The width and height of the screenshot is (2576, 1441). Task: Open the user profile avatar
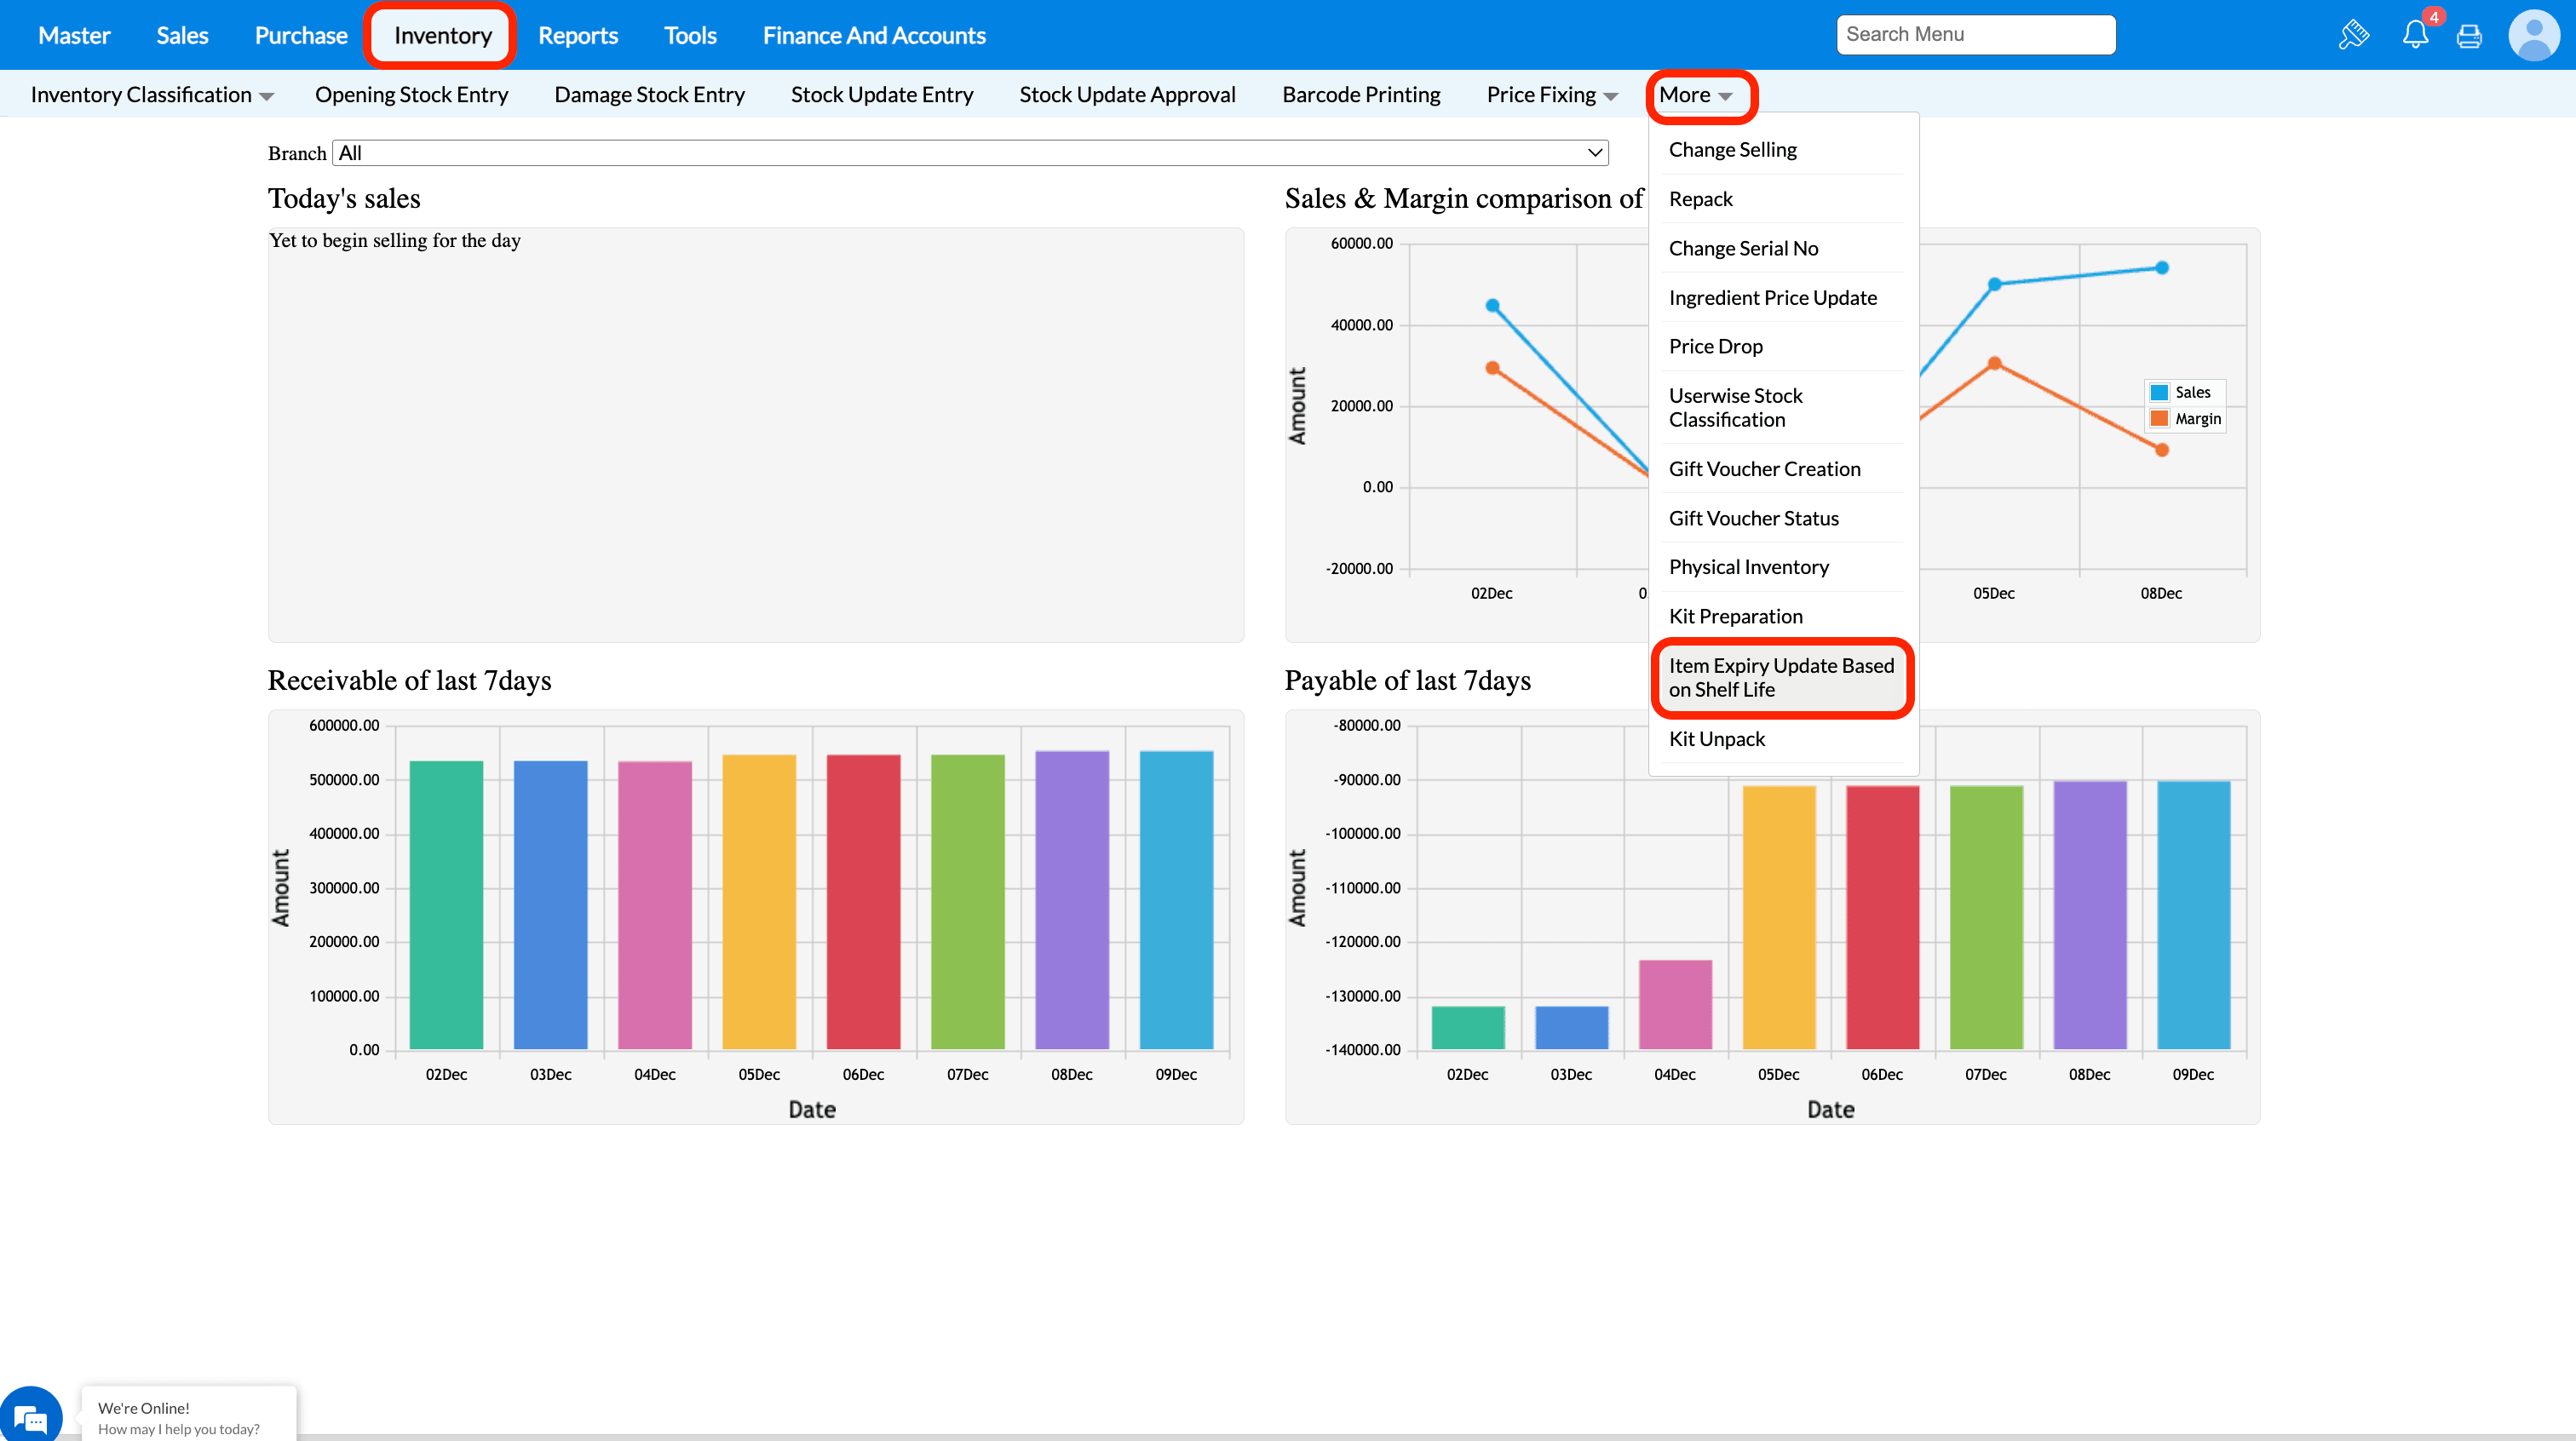(x=2533, y=35)
